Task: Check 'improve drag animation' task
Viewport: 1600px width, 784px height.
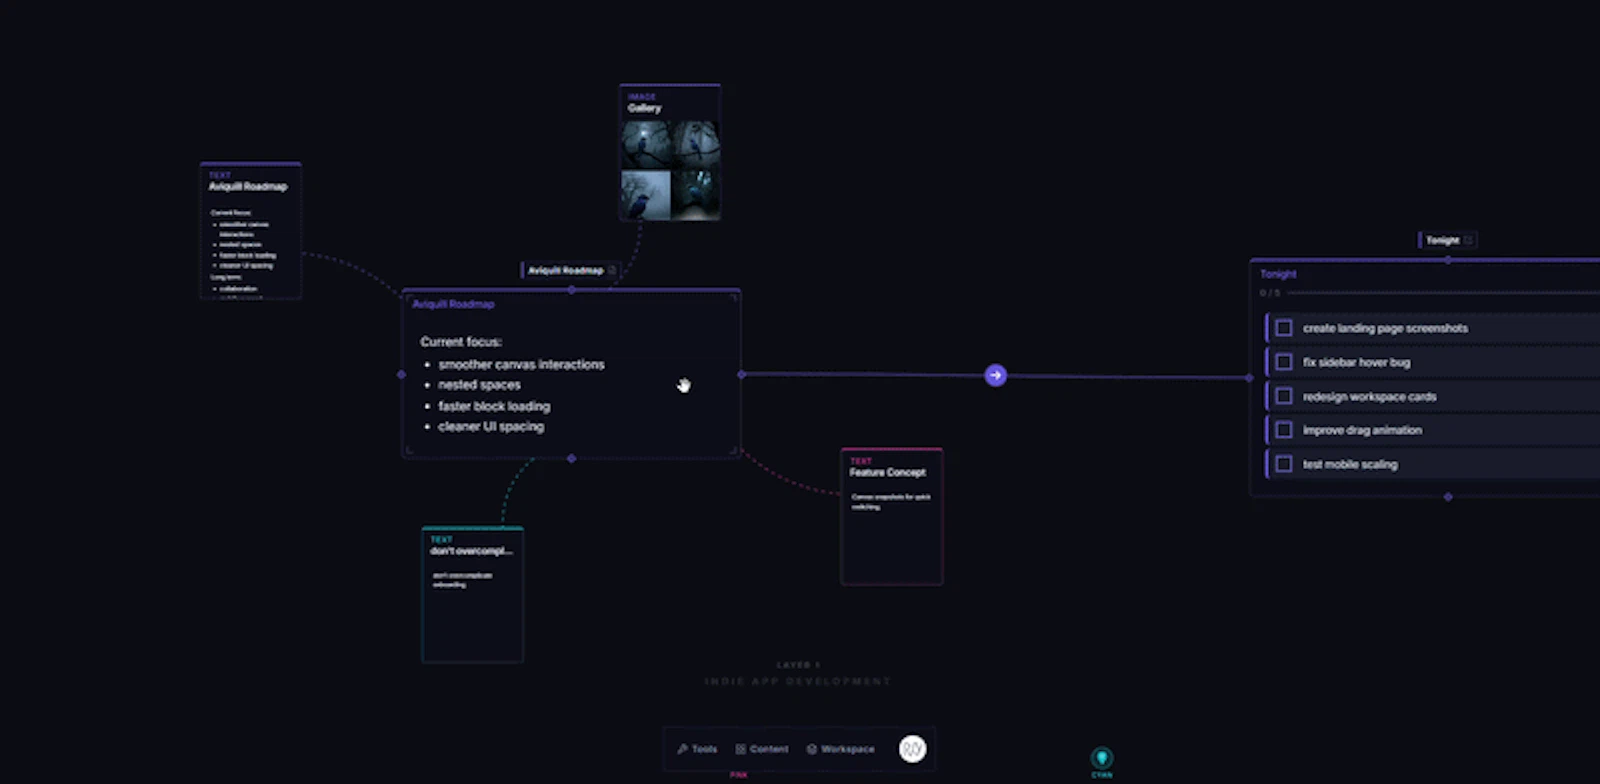Action: click(x=1284, y=430)
